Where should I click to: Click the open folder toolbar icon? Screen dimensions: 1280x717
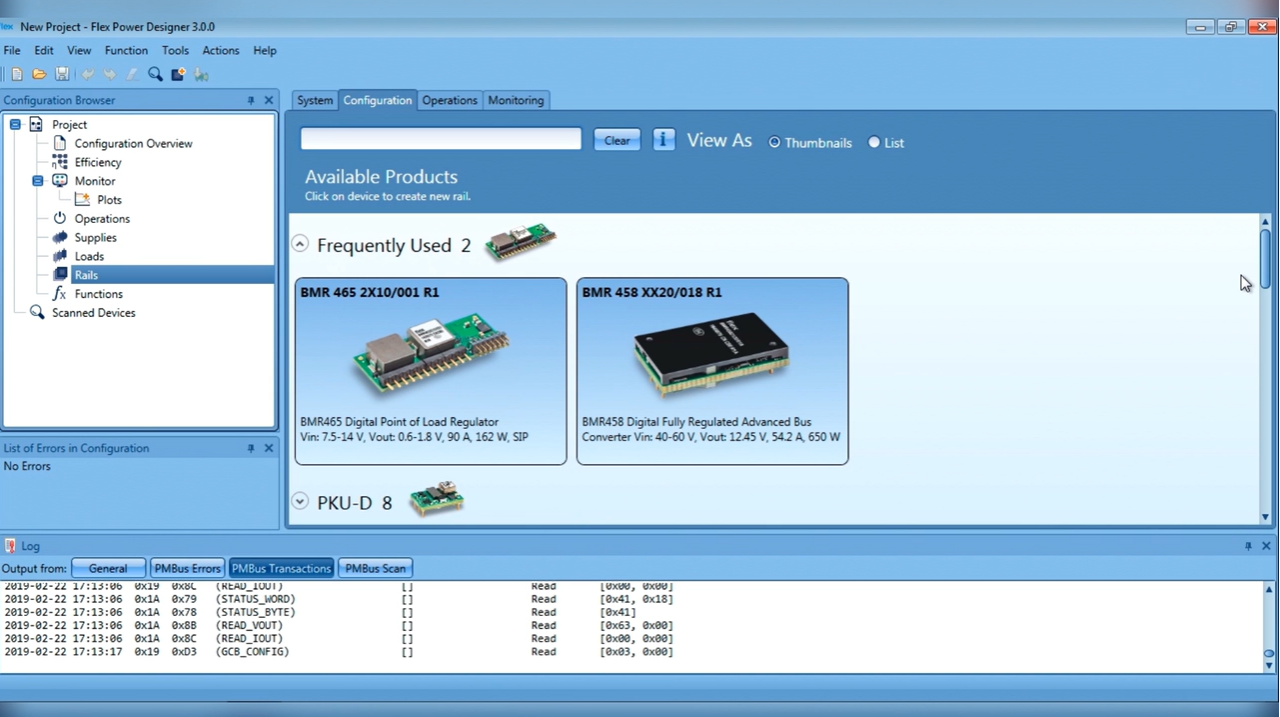point(39,74)
